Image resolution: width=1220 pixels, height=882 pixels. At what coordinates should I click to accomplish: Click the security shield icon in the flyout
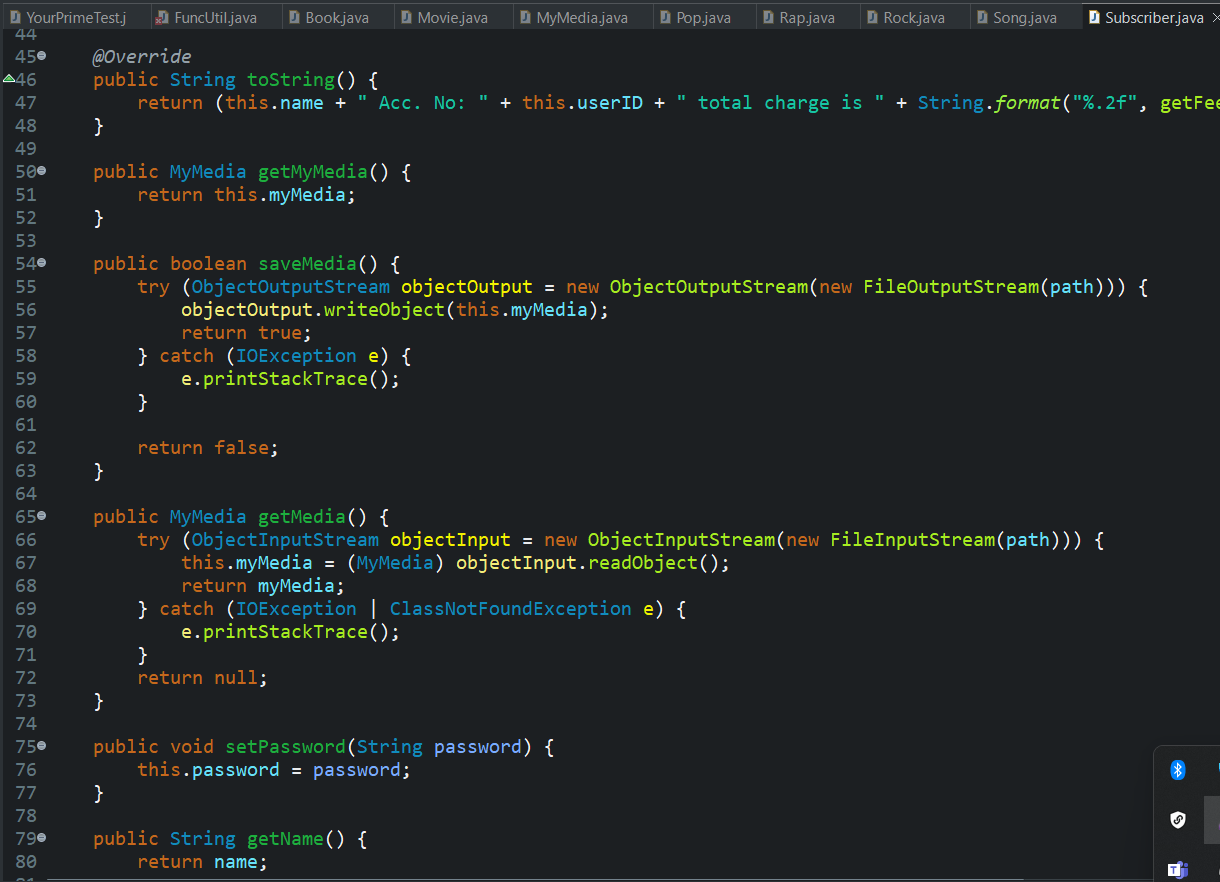click(1177, 819)
